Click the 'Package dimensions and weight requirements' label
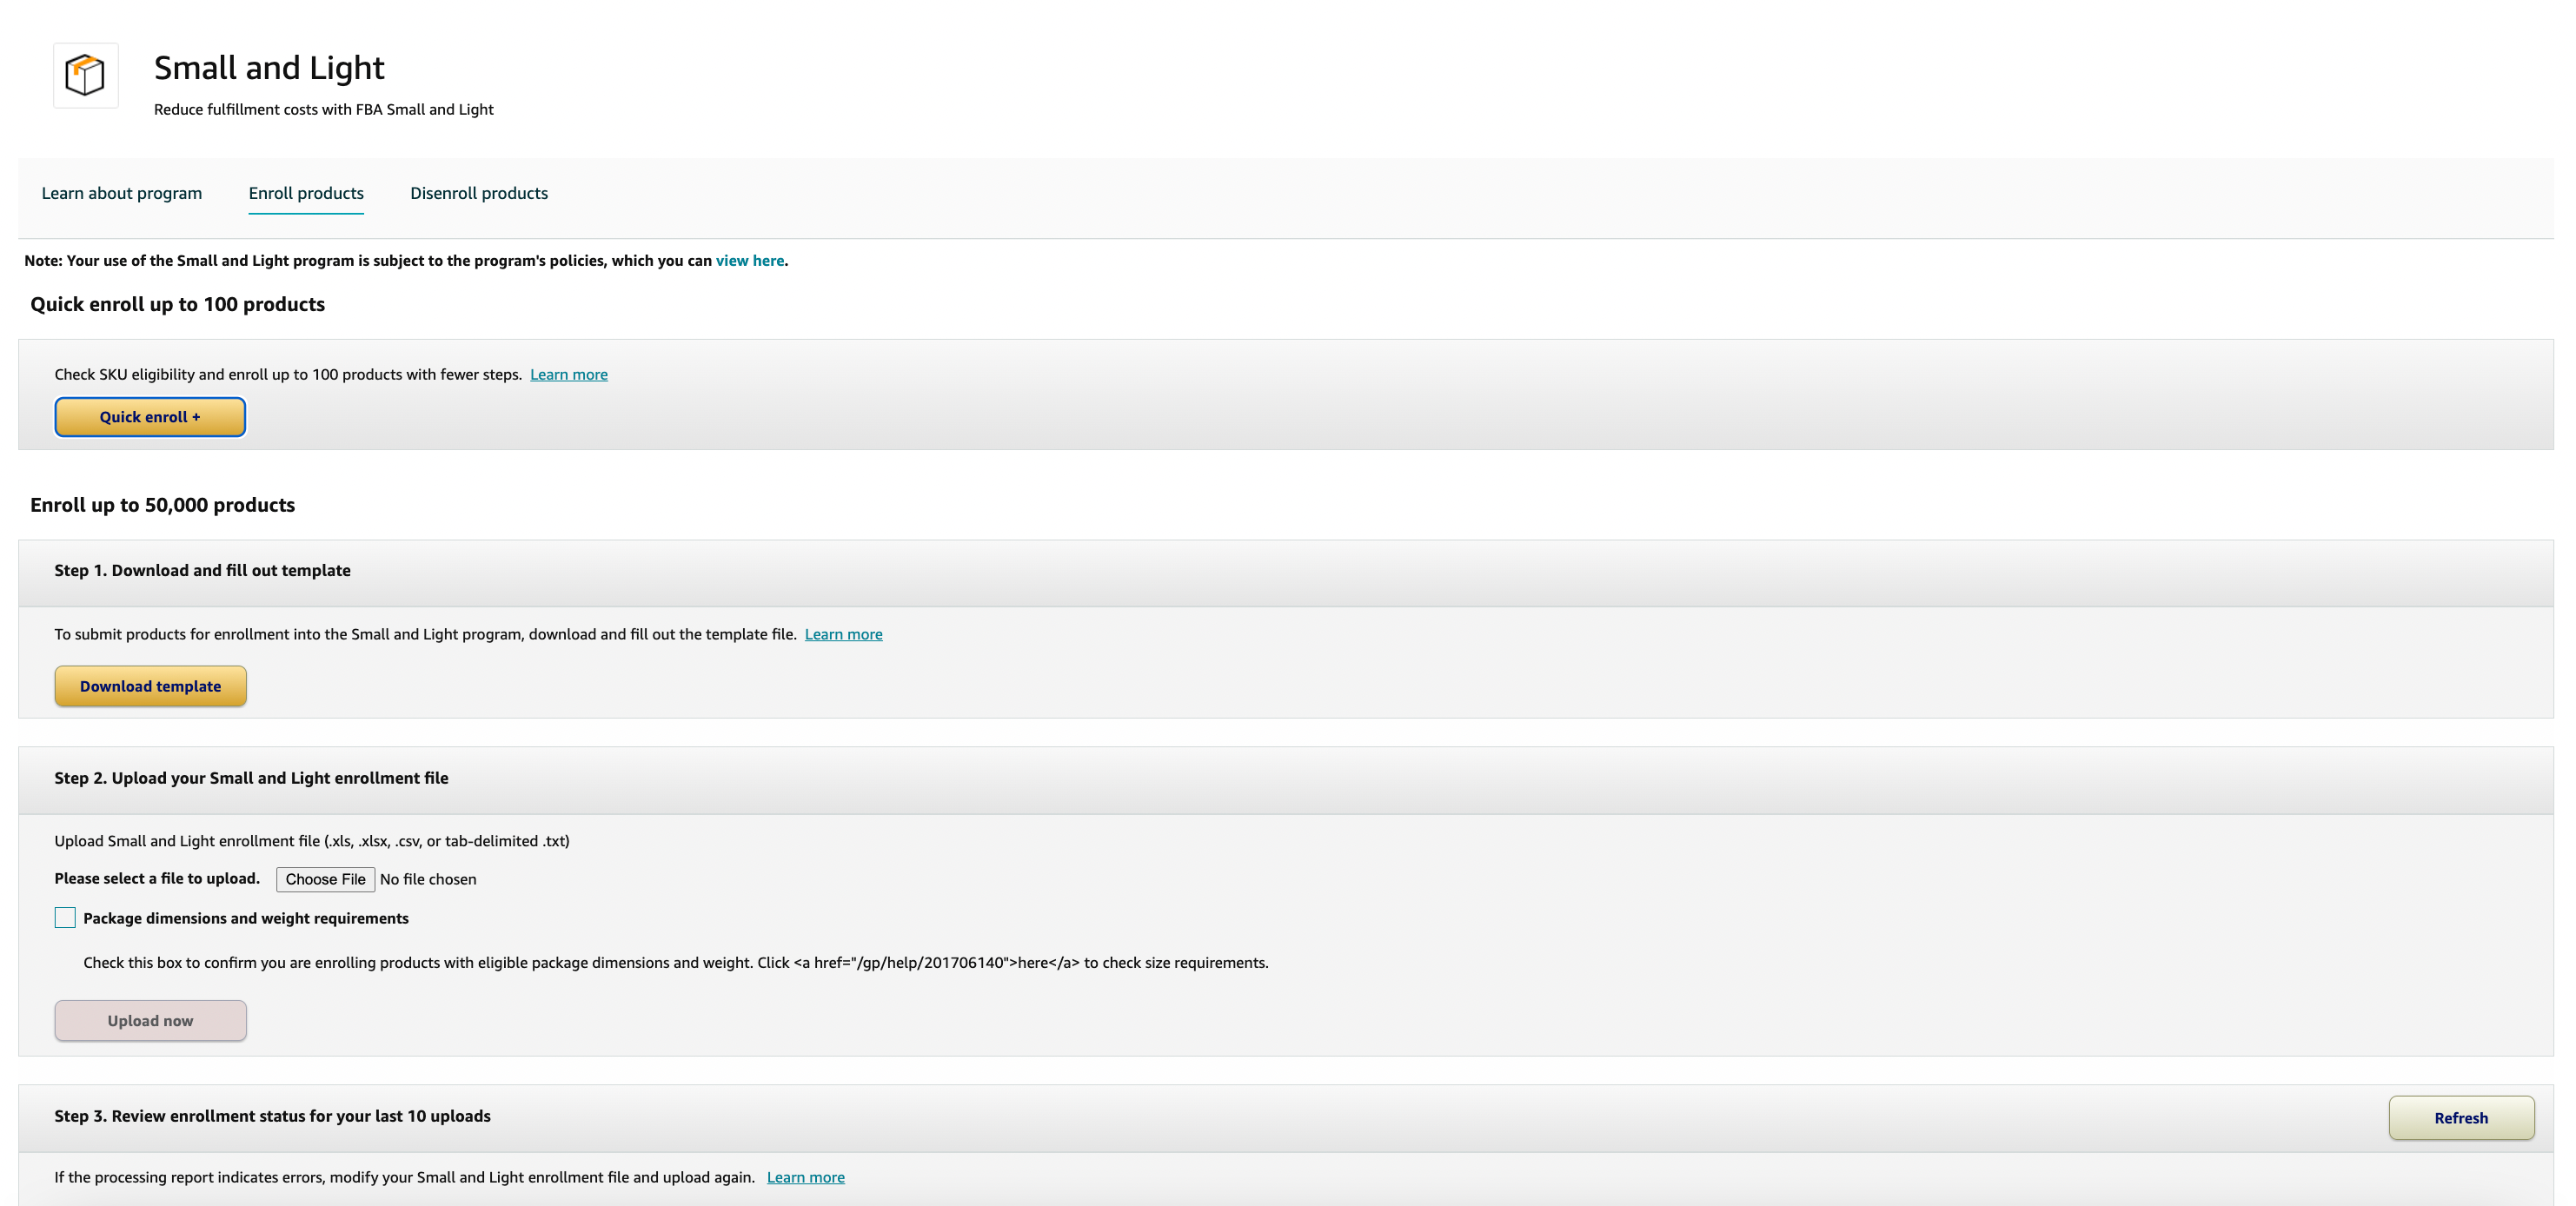Screen dimensions: 2576x1206 246,918
